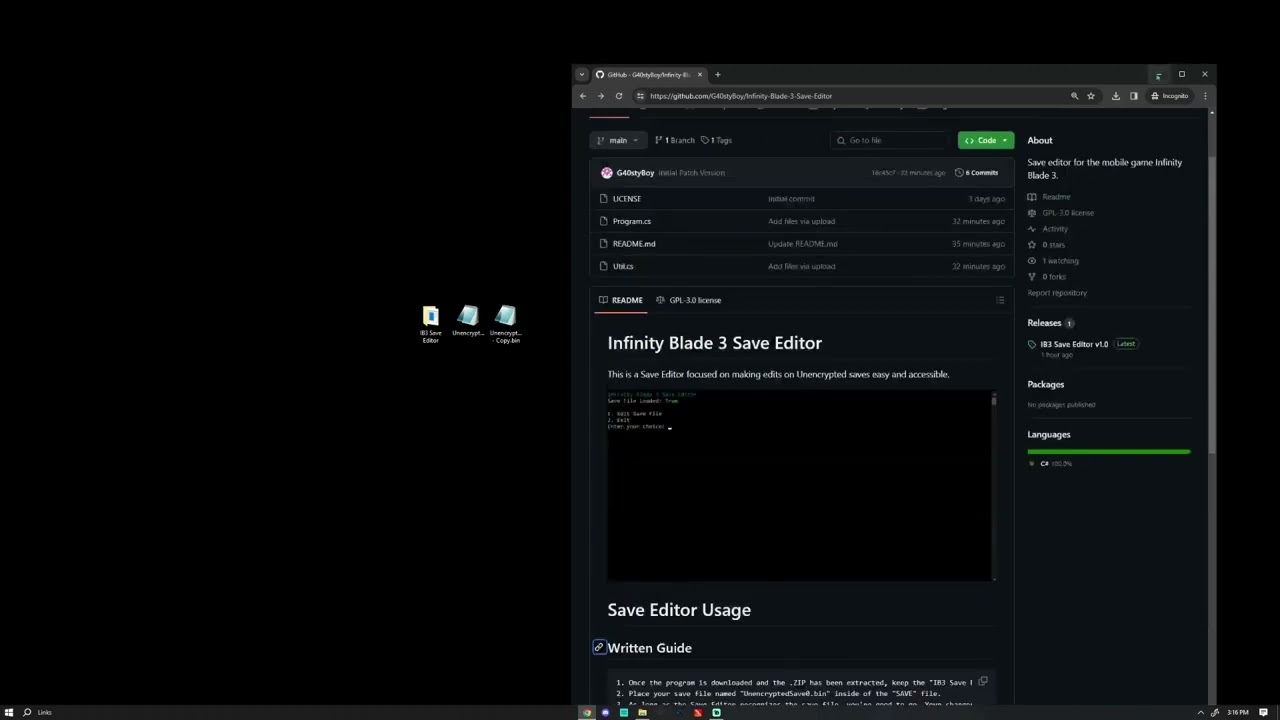Open Initial Patch Version commit message
This screenshot has height=720, width=1280.
tap(691, 173)
